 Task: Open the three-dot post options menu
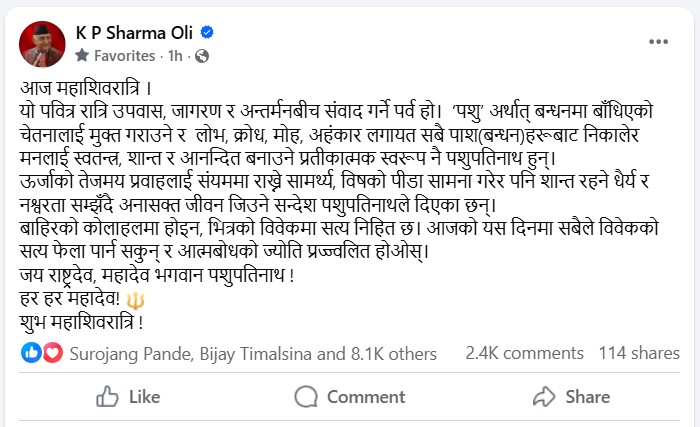pyautogui.click(x=658, y=42)
